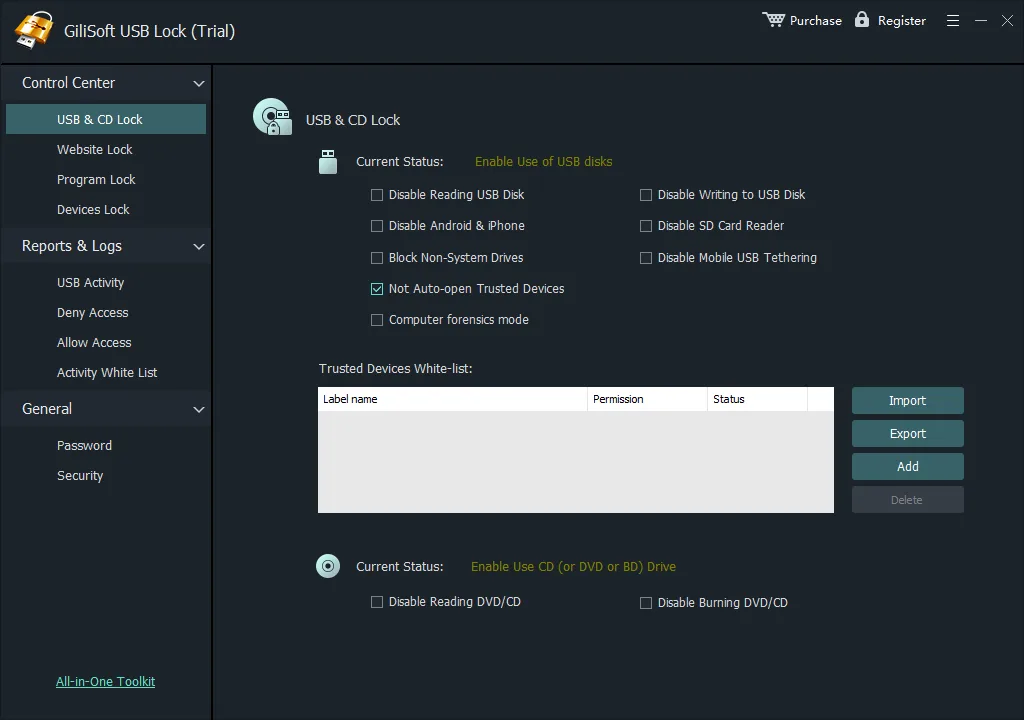Click the padlock Register icon
The image size is (1024, 720).
[862, 19]
